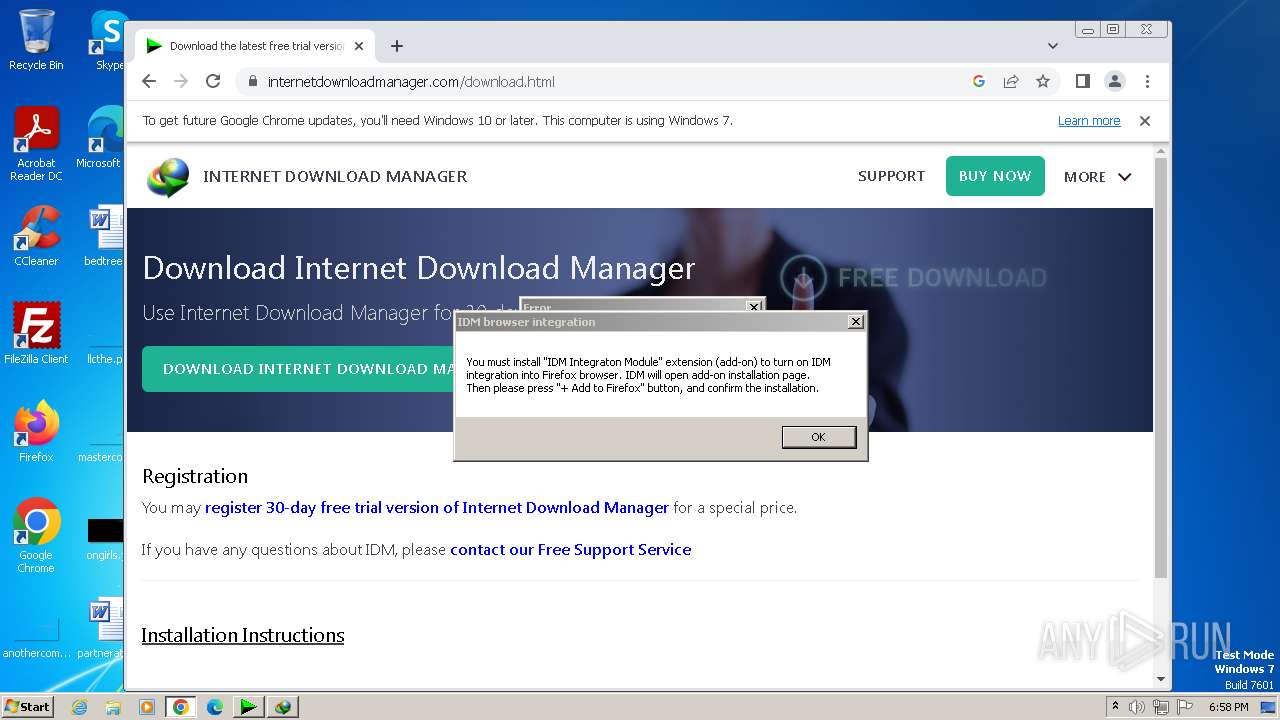Select the Google Chrome desktop icon
Screen dimensions: 1280x720
(36, 536)
